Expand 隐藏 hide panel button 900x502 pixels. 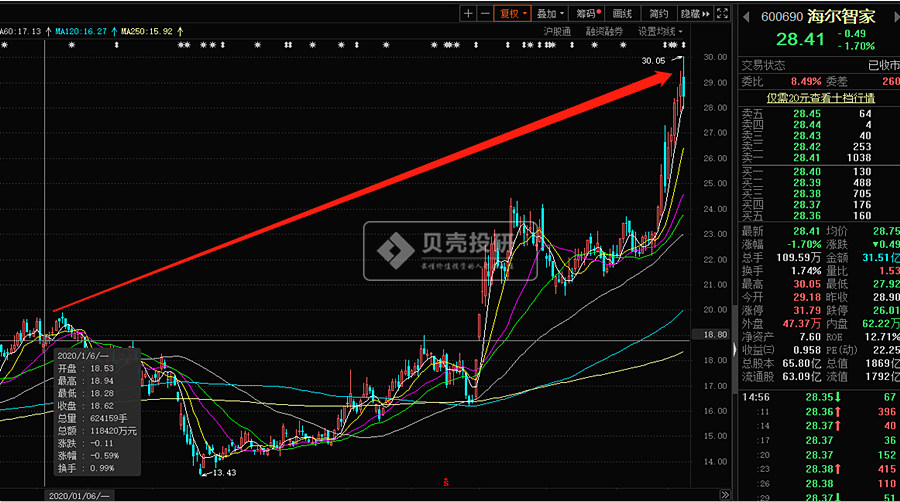point(695,13)
